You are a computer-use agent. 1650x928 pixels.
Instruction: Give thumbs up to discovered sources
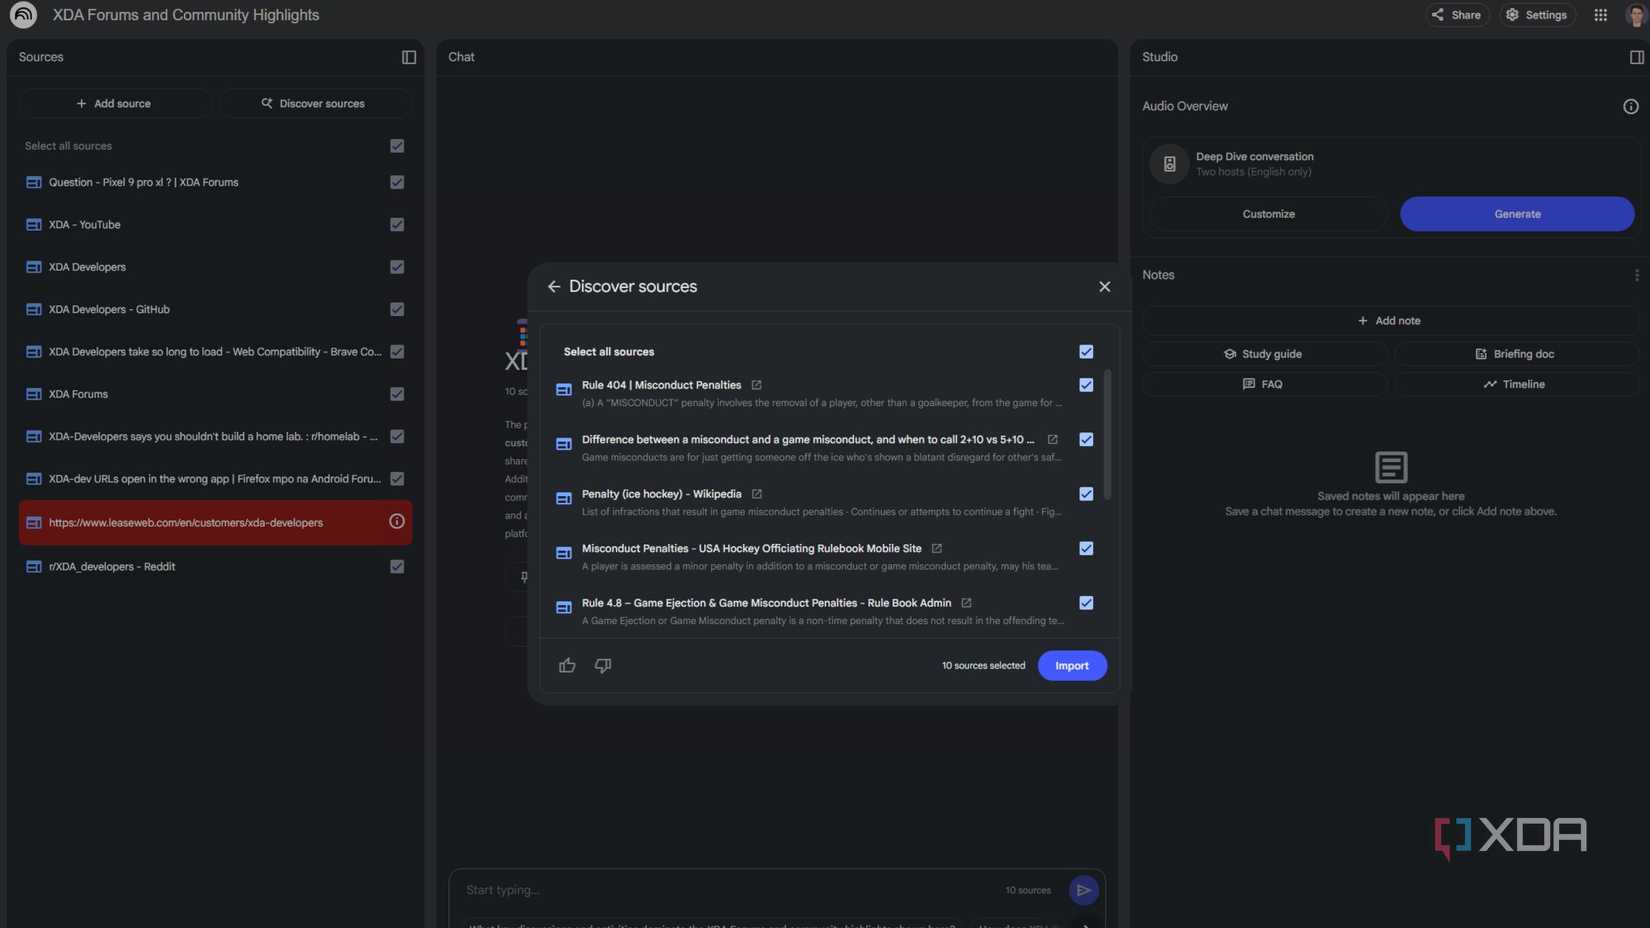click(567, 666)
